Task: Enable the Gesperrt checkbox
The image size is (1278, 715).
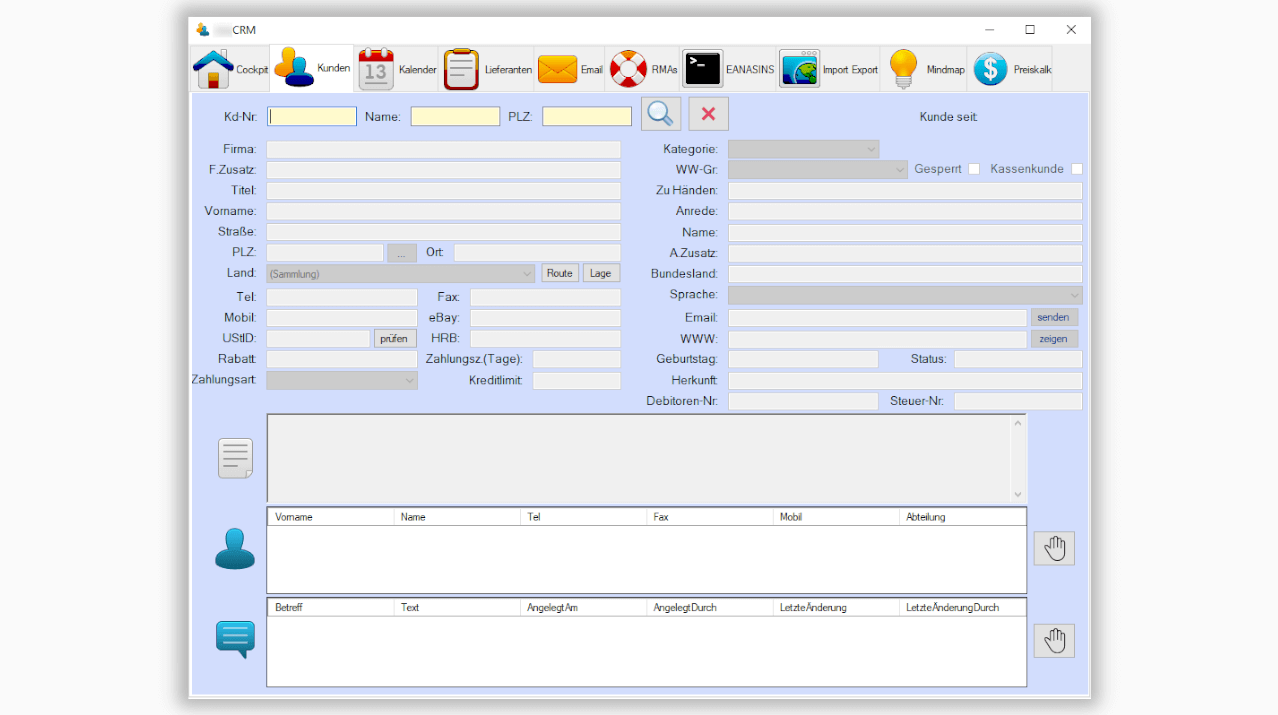Action: [x=974, y=169]
